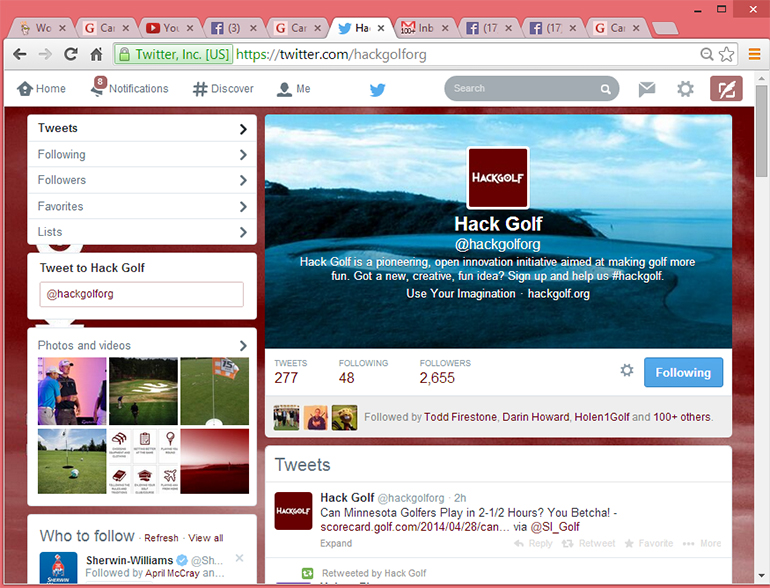Open photo of golfers on stage
The height and width of the screenshot is (588, 770).
[x=72, y=391]
